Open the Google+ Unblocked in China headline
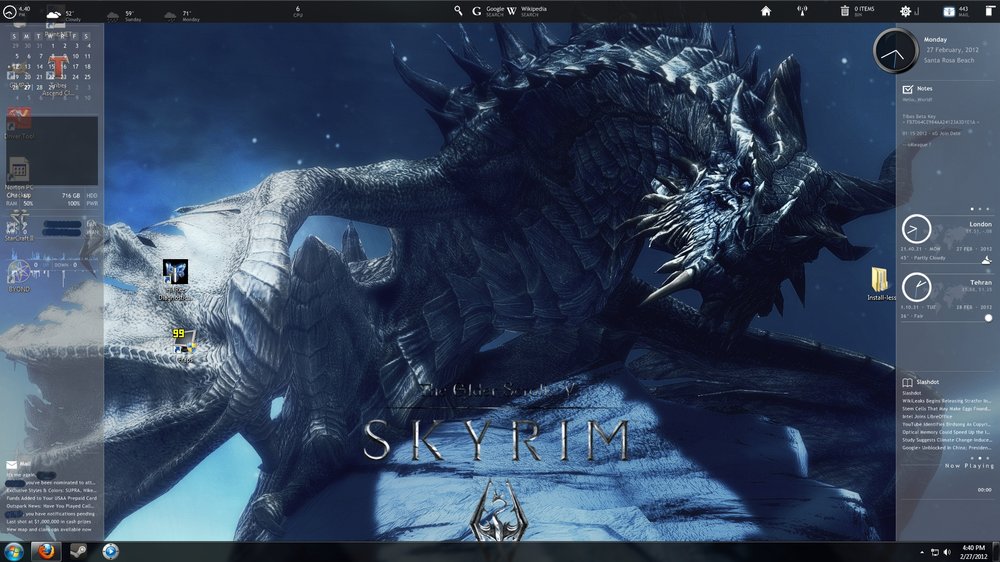The width and height of the screenshot is (1000, 562). click(946, 448)
